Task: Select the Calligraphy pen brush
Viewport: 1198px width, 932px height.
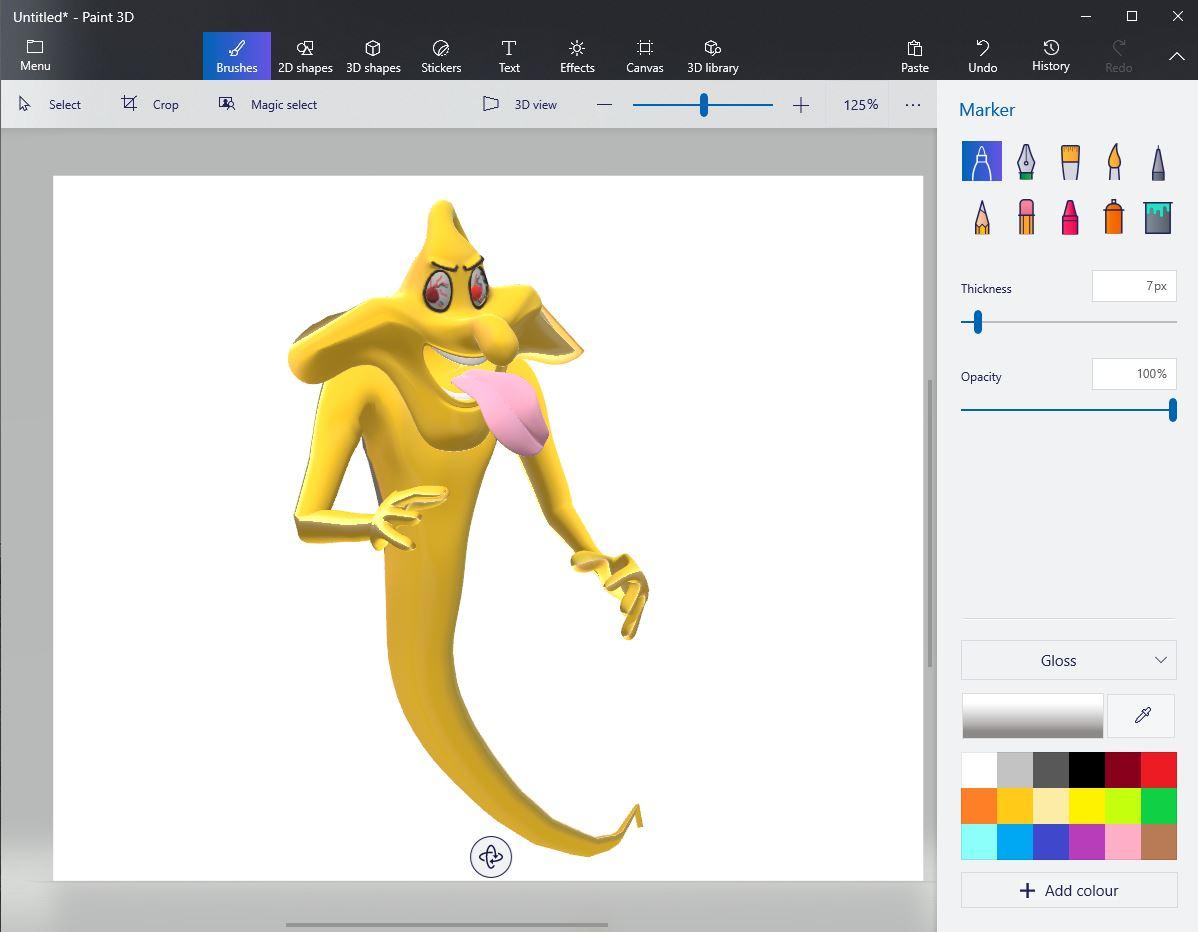Action: [1025, 161]
